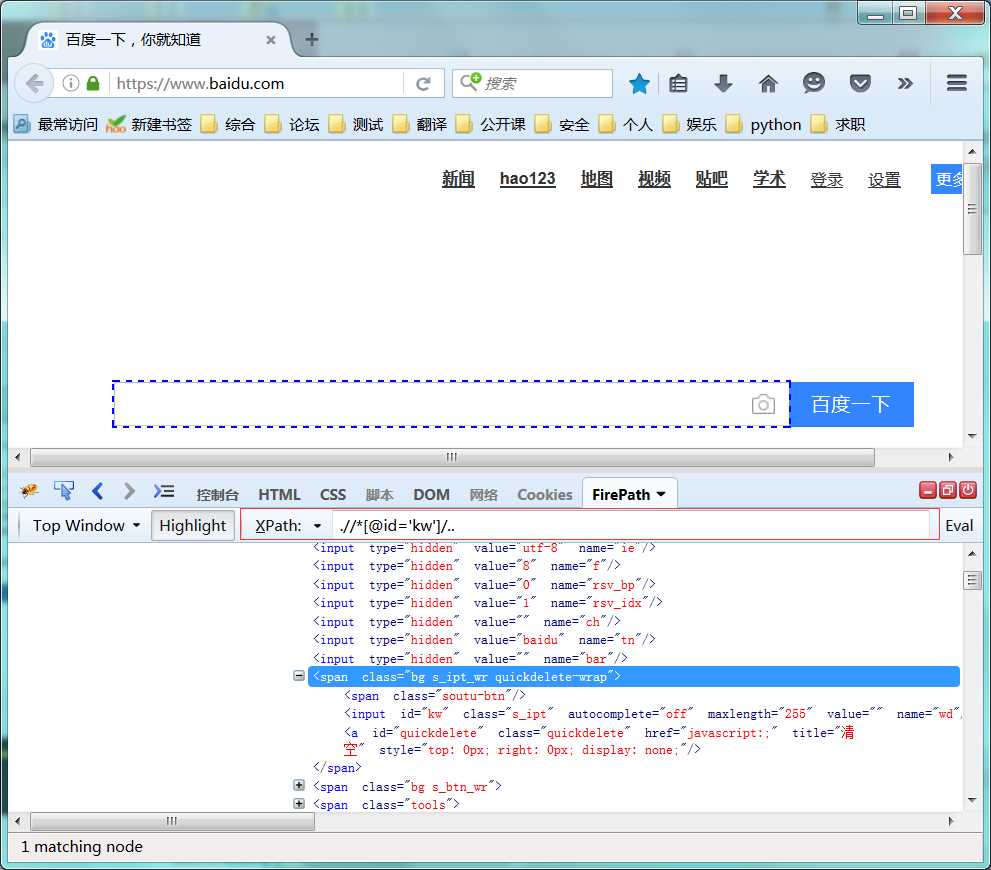Open the Pocket icon
The width and height of the screenshot is (991, 870).
[x=860, y=83]
